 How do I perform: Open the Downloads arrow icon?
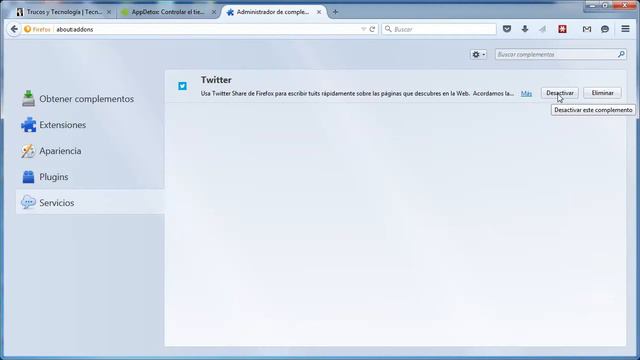[x=525, y=29]
